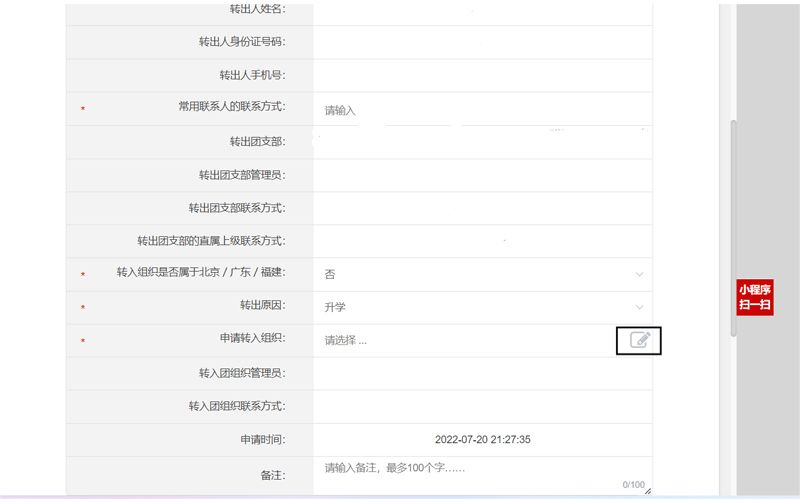
Task: Click the page vertical scrollbar thumb
Action: (x=733, y=228)
